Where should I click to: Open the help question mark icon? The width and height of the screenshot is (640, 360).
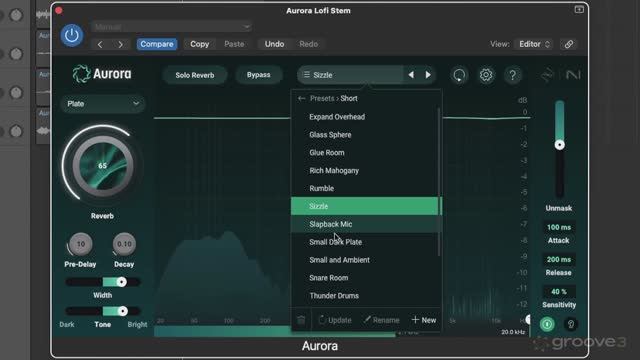click(x=513, y=75)
